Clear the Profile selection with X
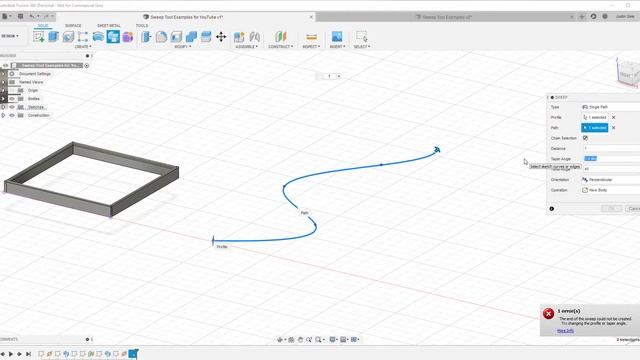The height and width of the screenshot is (360, 640). click(613, 118)
